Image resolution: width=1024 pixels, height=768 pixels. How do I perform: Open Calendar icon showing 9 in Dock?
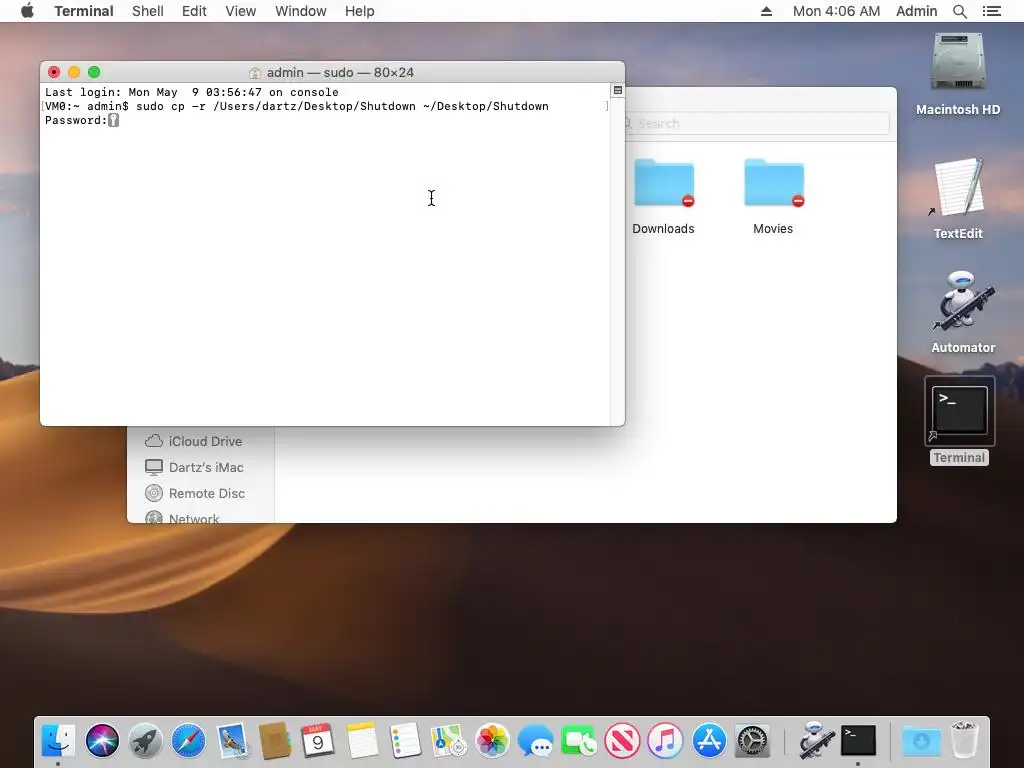pos(318,741)
